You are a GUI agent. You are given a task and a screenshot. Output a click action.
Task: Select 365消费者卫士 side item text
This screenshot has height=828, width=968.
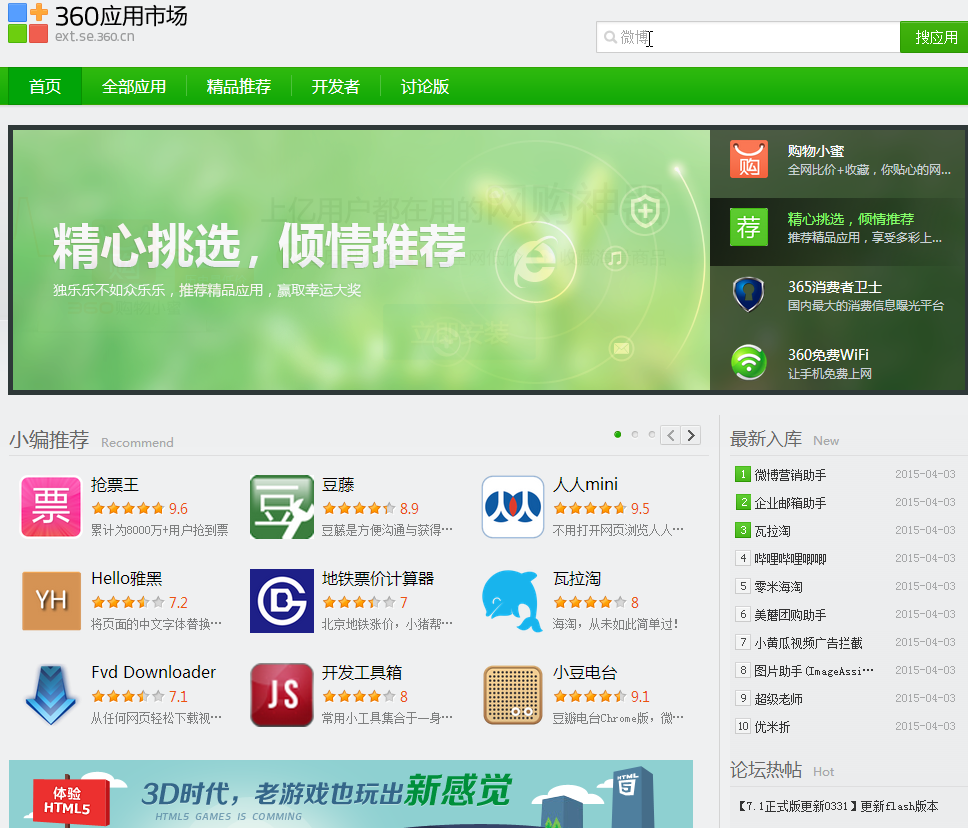click(x=866, y=296)
